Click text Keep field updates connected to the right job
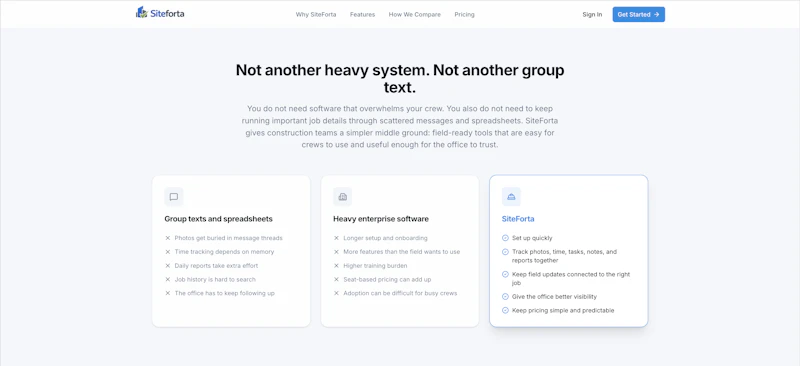The width and height of the screenshot is (800, 366). (571, 278)
